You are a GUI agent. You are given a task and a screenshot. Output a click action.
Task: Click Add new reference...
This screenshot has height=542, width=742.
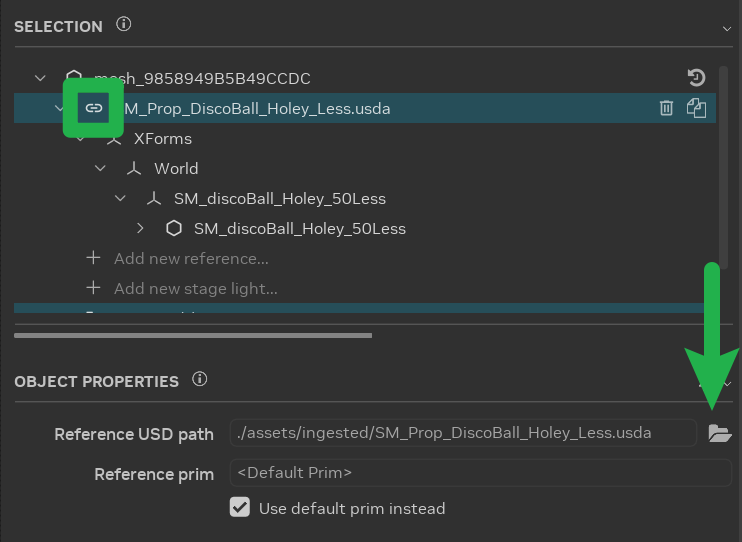[191, 258]
